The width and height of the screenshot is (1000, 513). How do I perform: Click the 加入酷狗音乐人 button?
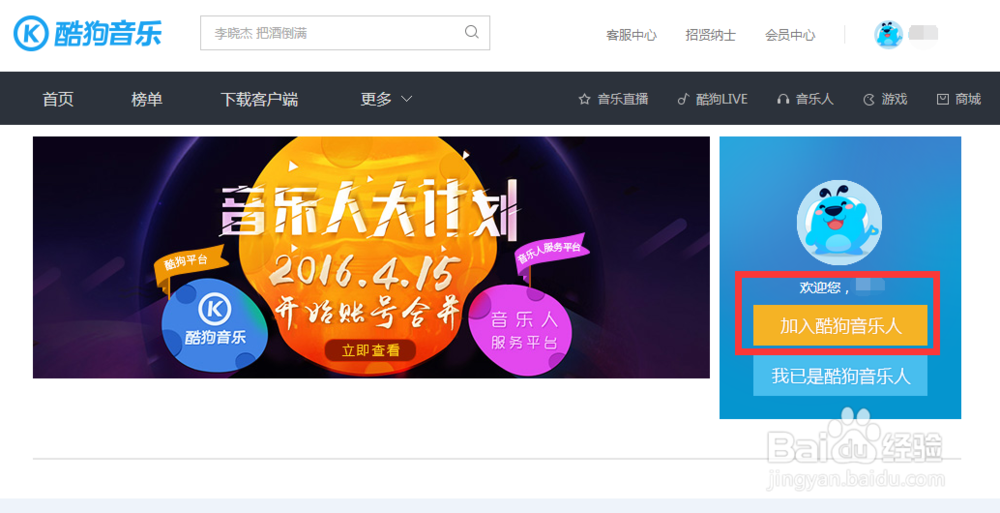(x=840, y=325)
